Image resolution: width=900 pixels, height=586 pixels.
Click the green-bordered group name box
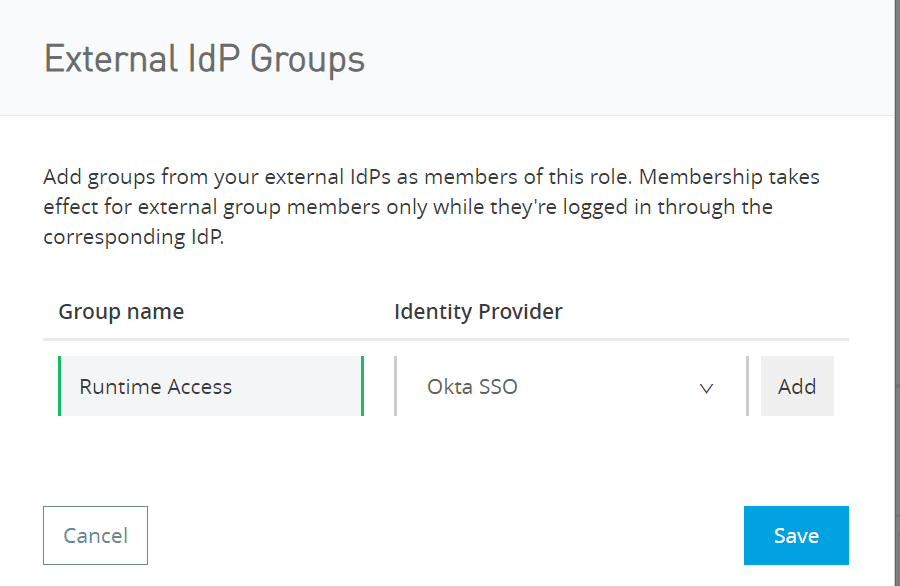click(211, 386)
